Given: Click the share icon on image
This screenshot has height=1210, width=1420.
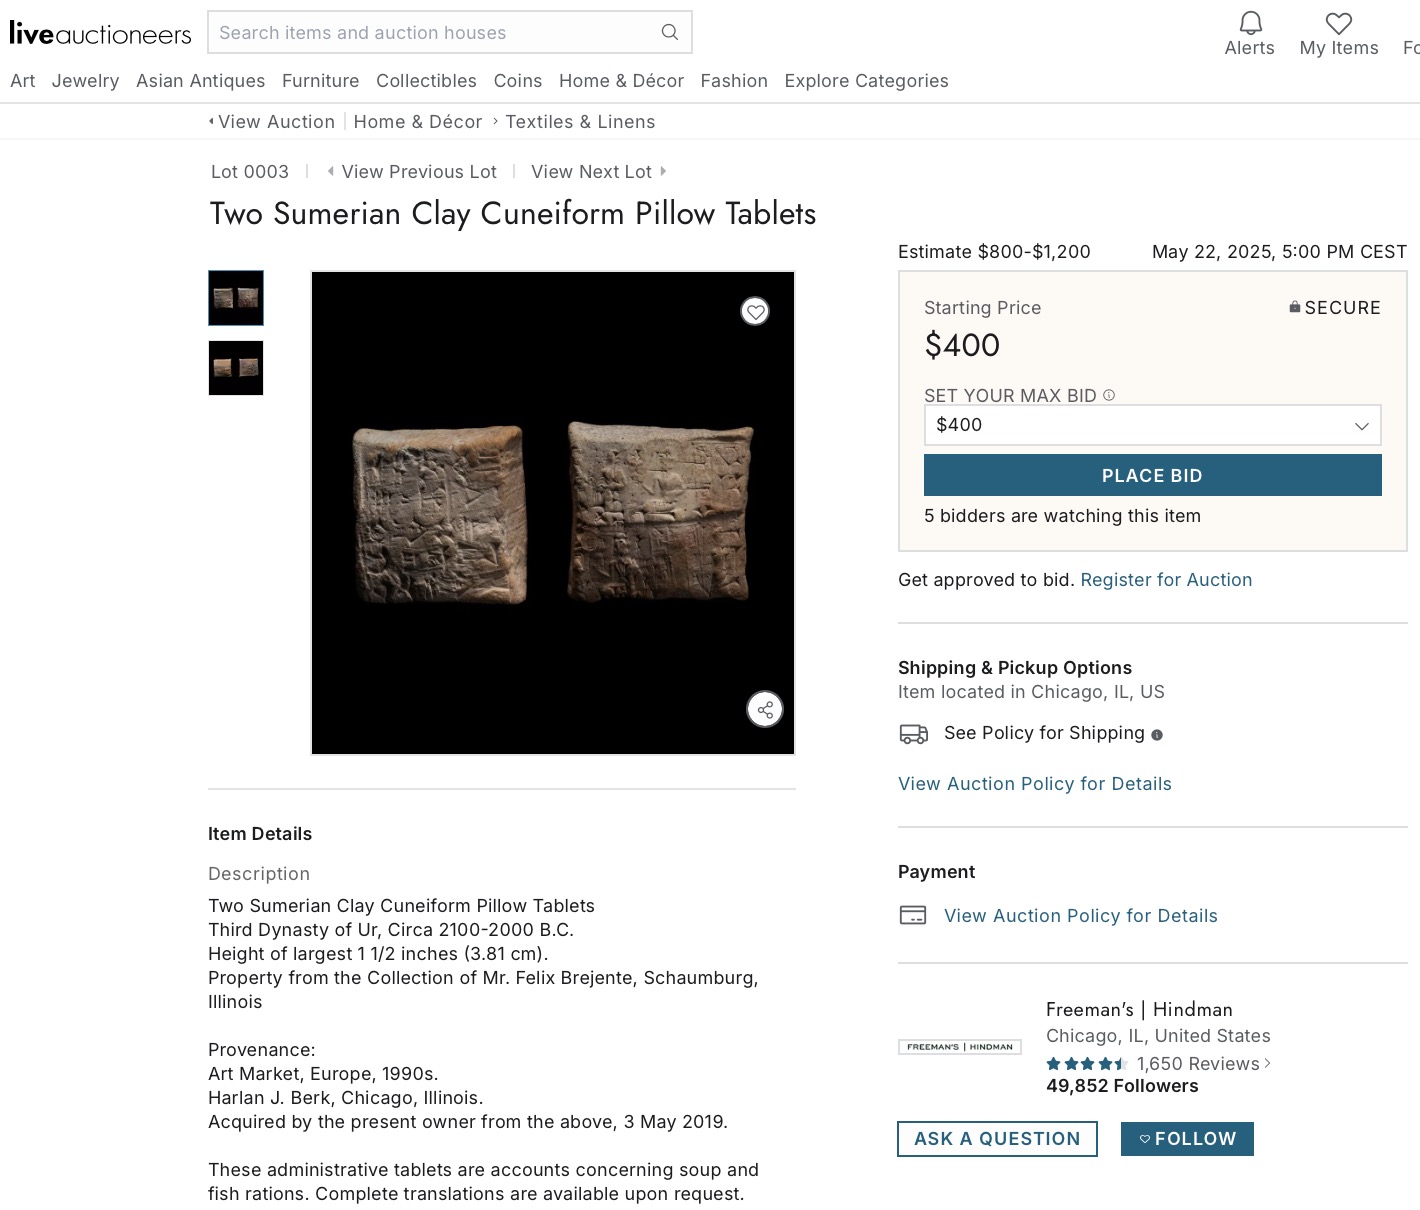Looking at the screenshot, I should (765, 710).
